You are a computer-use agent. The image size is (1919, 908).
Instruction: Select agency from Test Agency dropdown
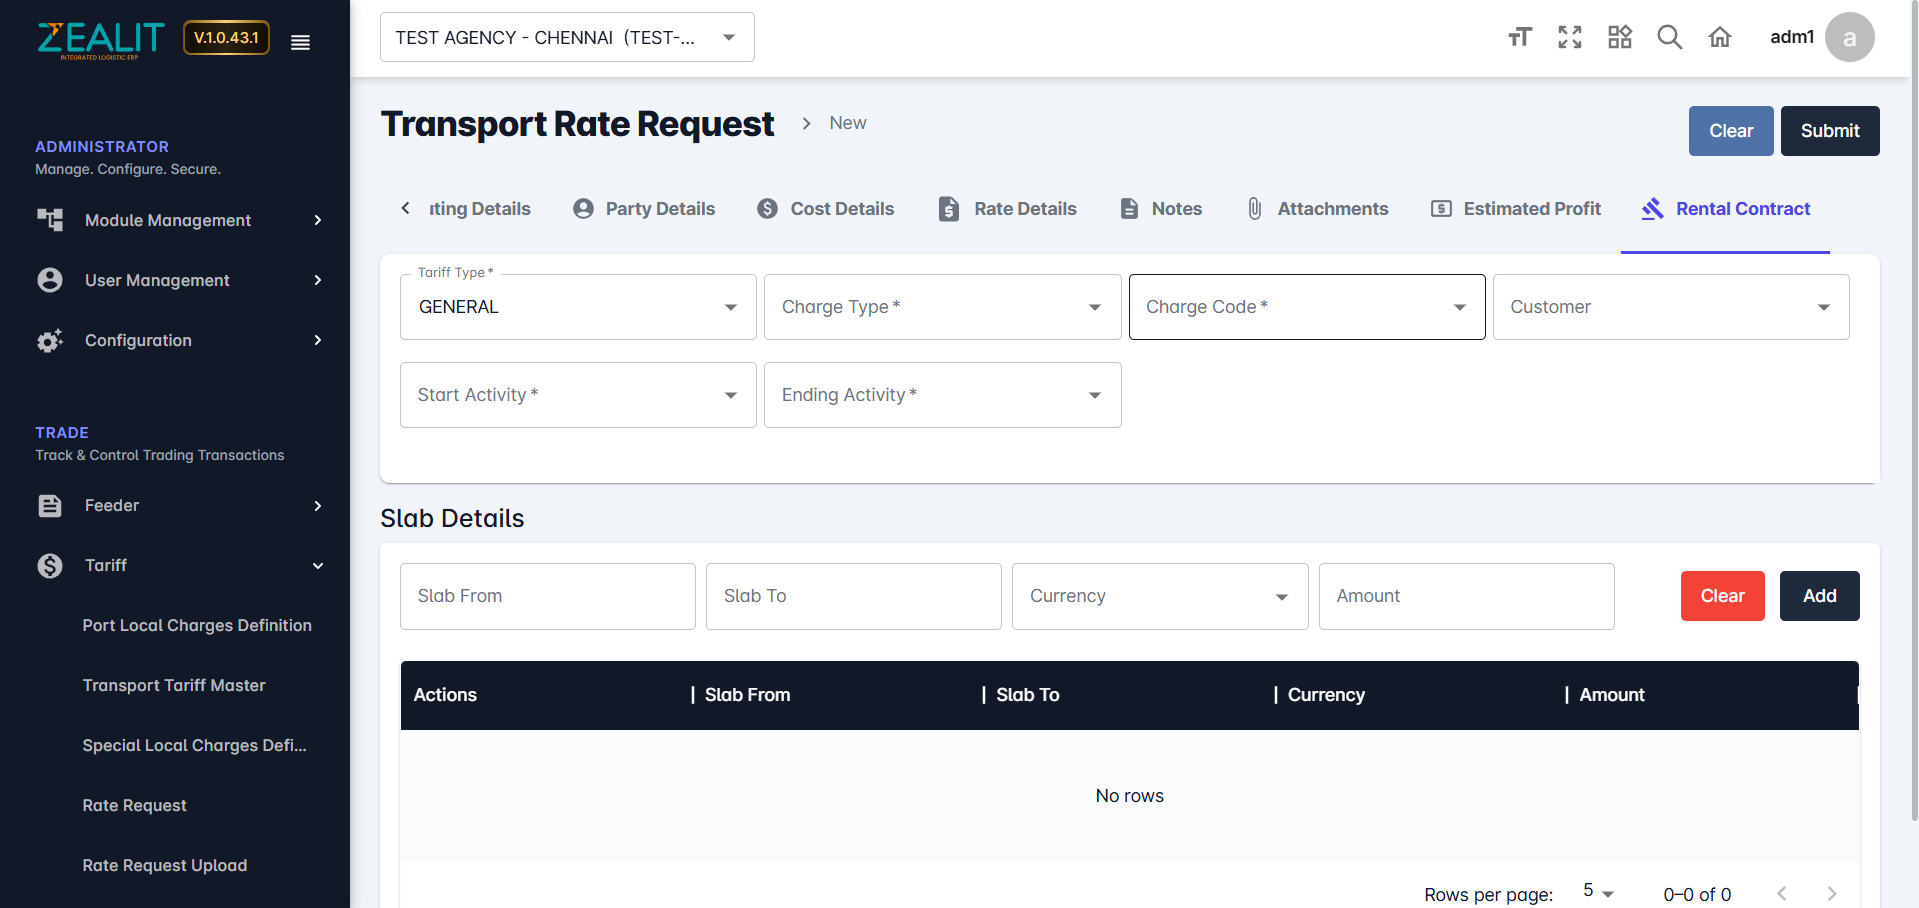click(566, 38)
